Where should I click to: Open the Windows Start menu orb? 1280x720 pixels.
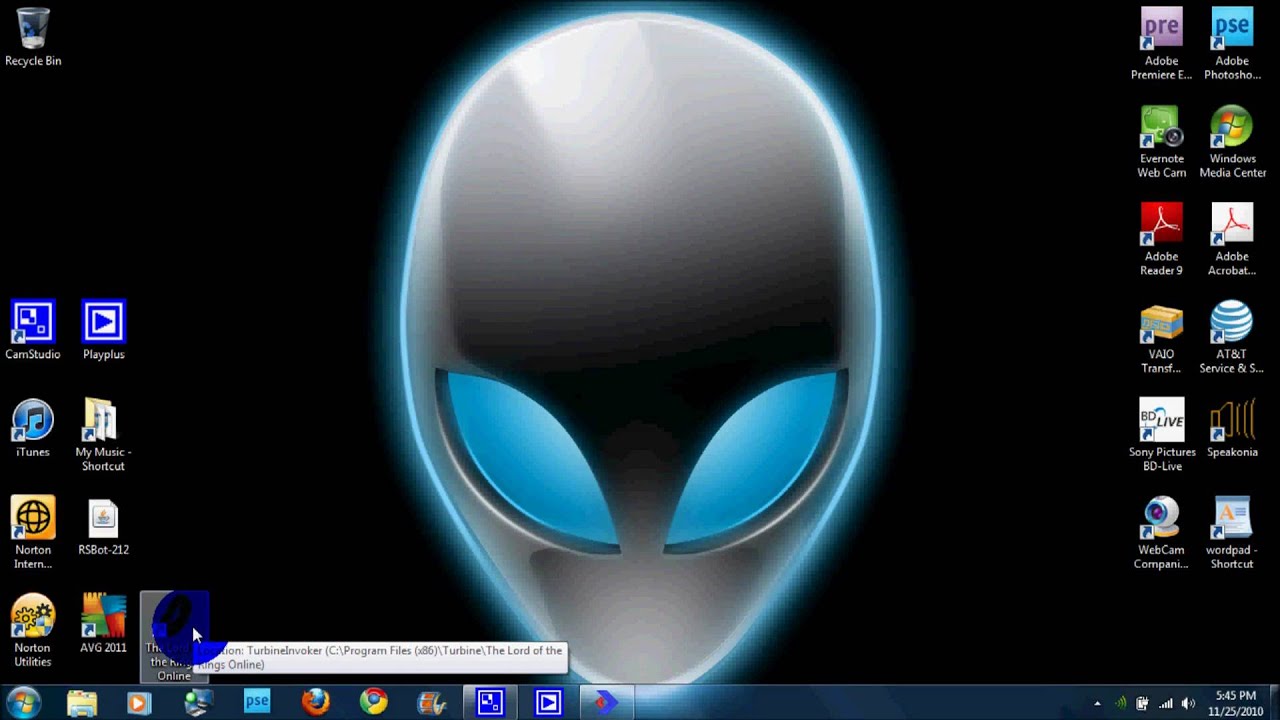pos(23,702)
